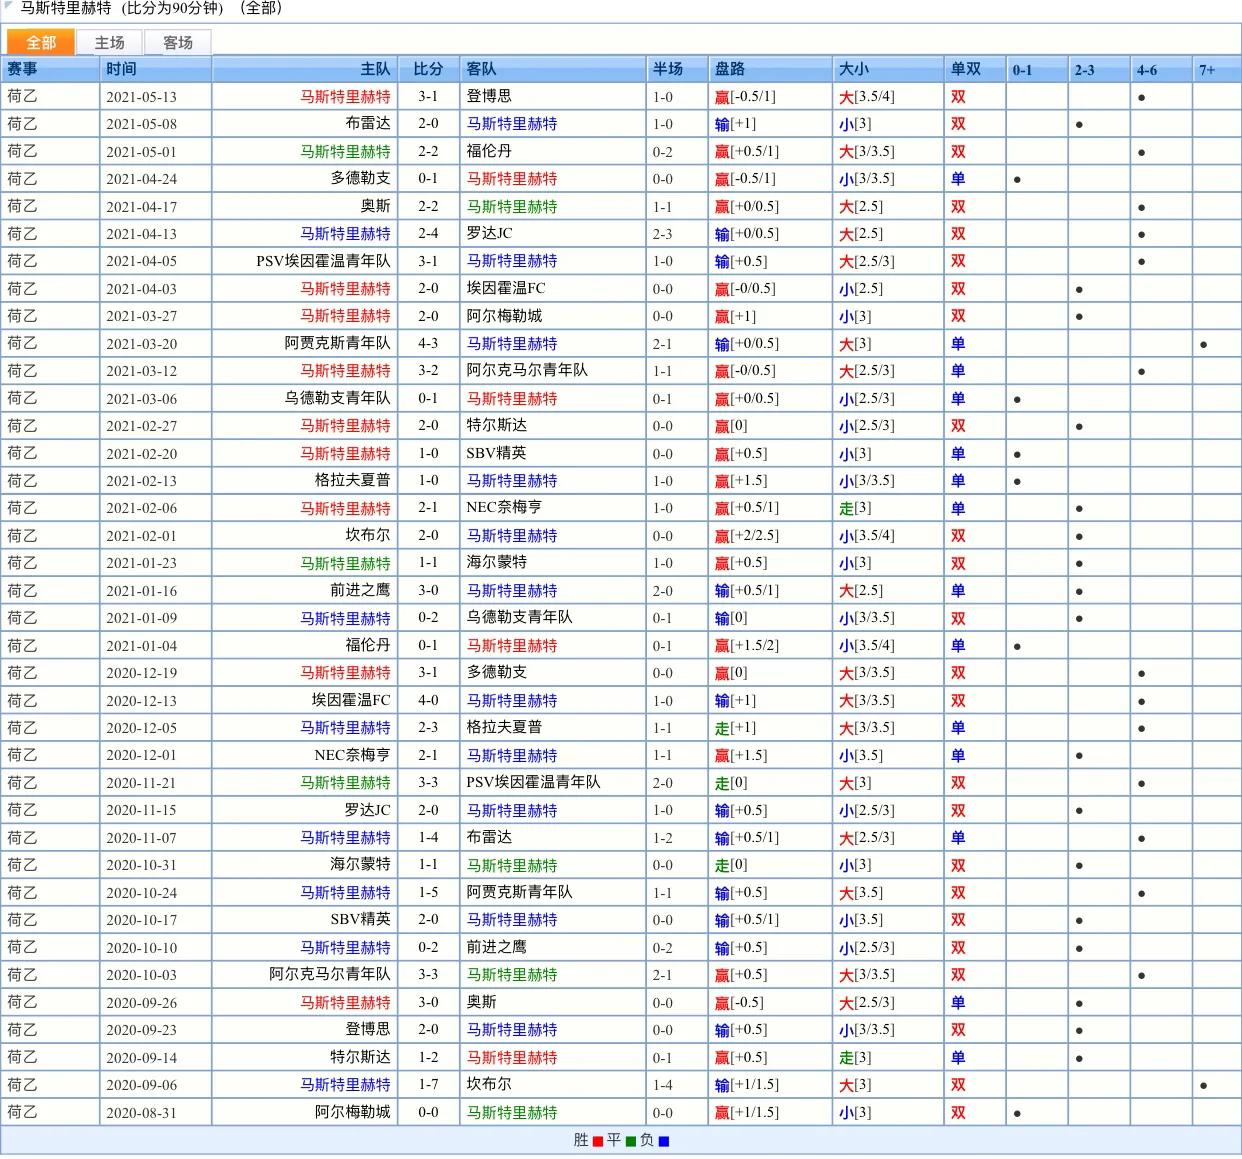1242x1159 pixels.
Task: Open away team 登博思 from the 2021-05-13 match
Action: (489, 97)
